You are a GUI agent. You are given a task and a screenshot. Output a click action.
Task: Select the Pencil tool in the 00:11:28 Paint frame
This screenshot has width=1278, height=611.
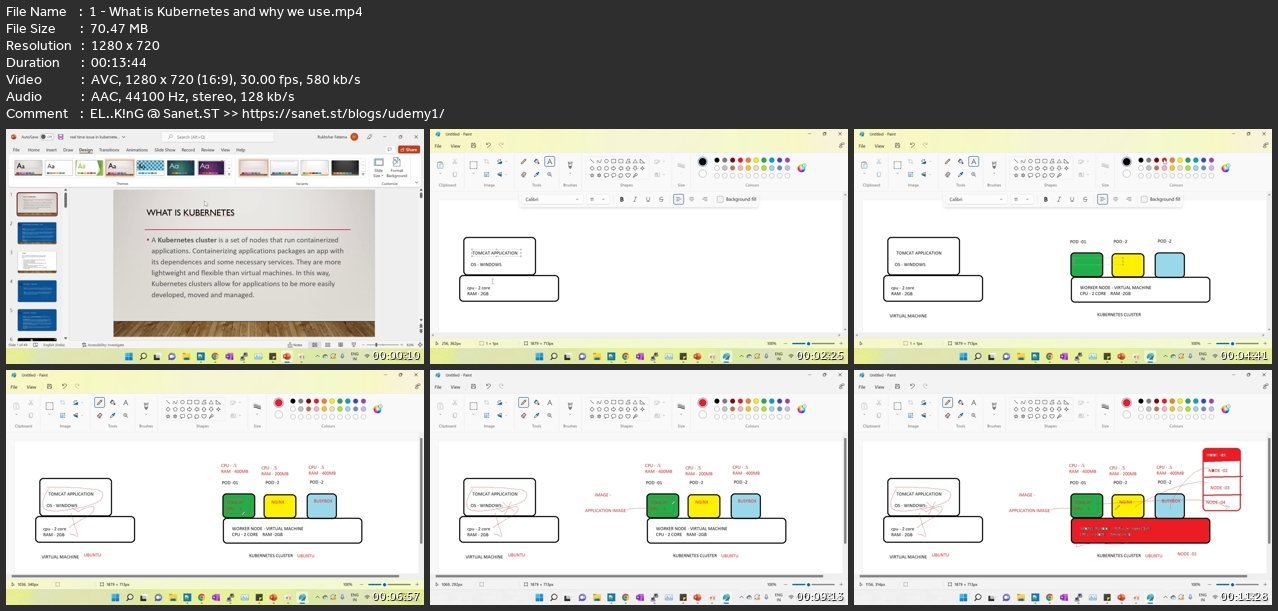pos(948,403)
